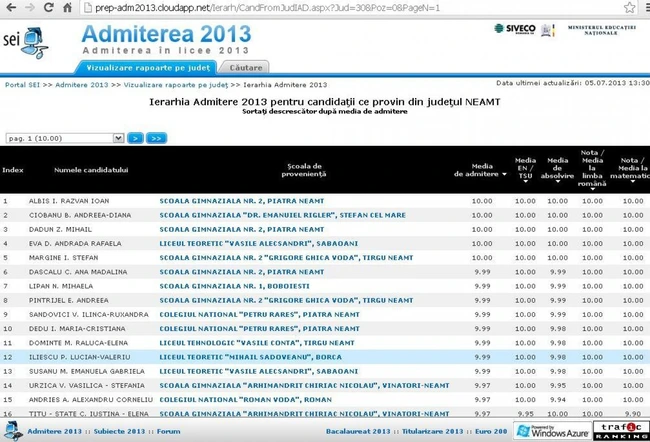
Task: Select candidate name LIPAN N. MIHAELA
Action: point(61,286)
